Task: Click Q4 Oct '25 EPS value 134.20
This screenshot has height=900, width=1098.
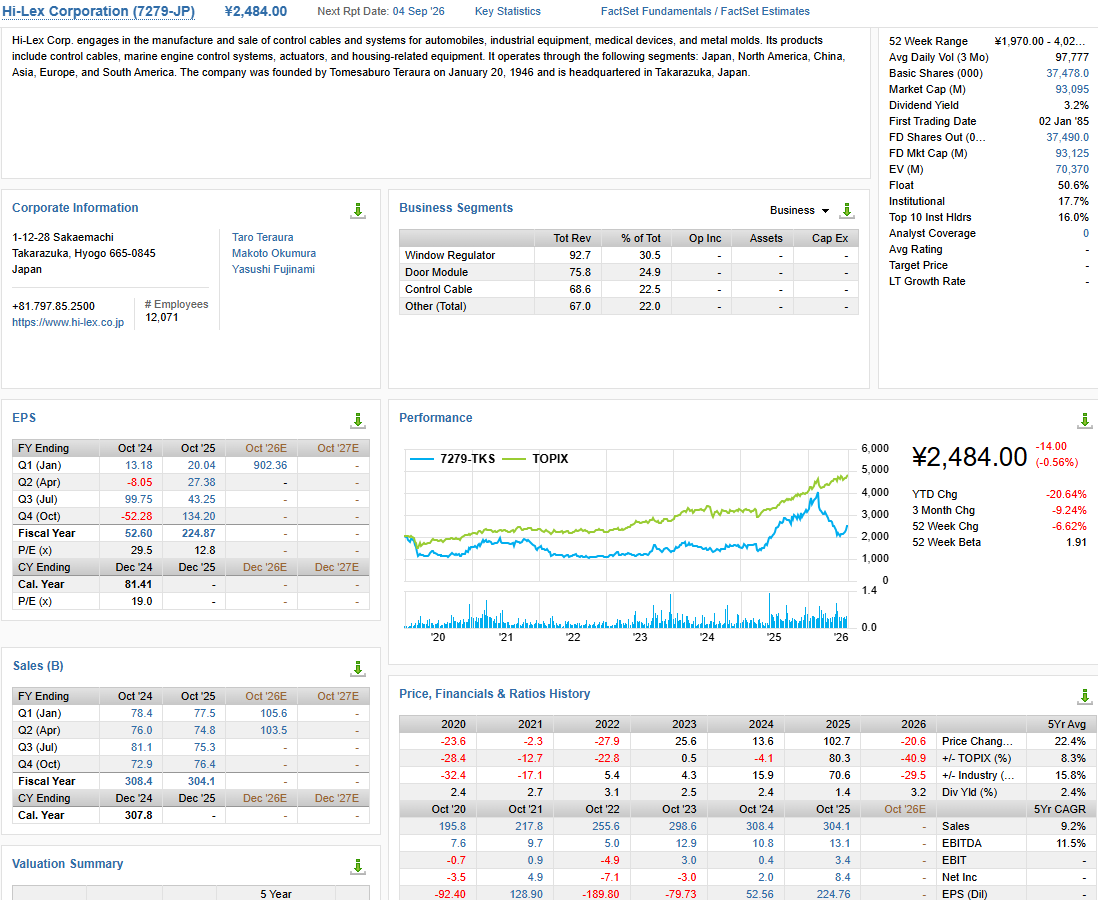Action: (x=199, y=516)
